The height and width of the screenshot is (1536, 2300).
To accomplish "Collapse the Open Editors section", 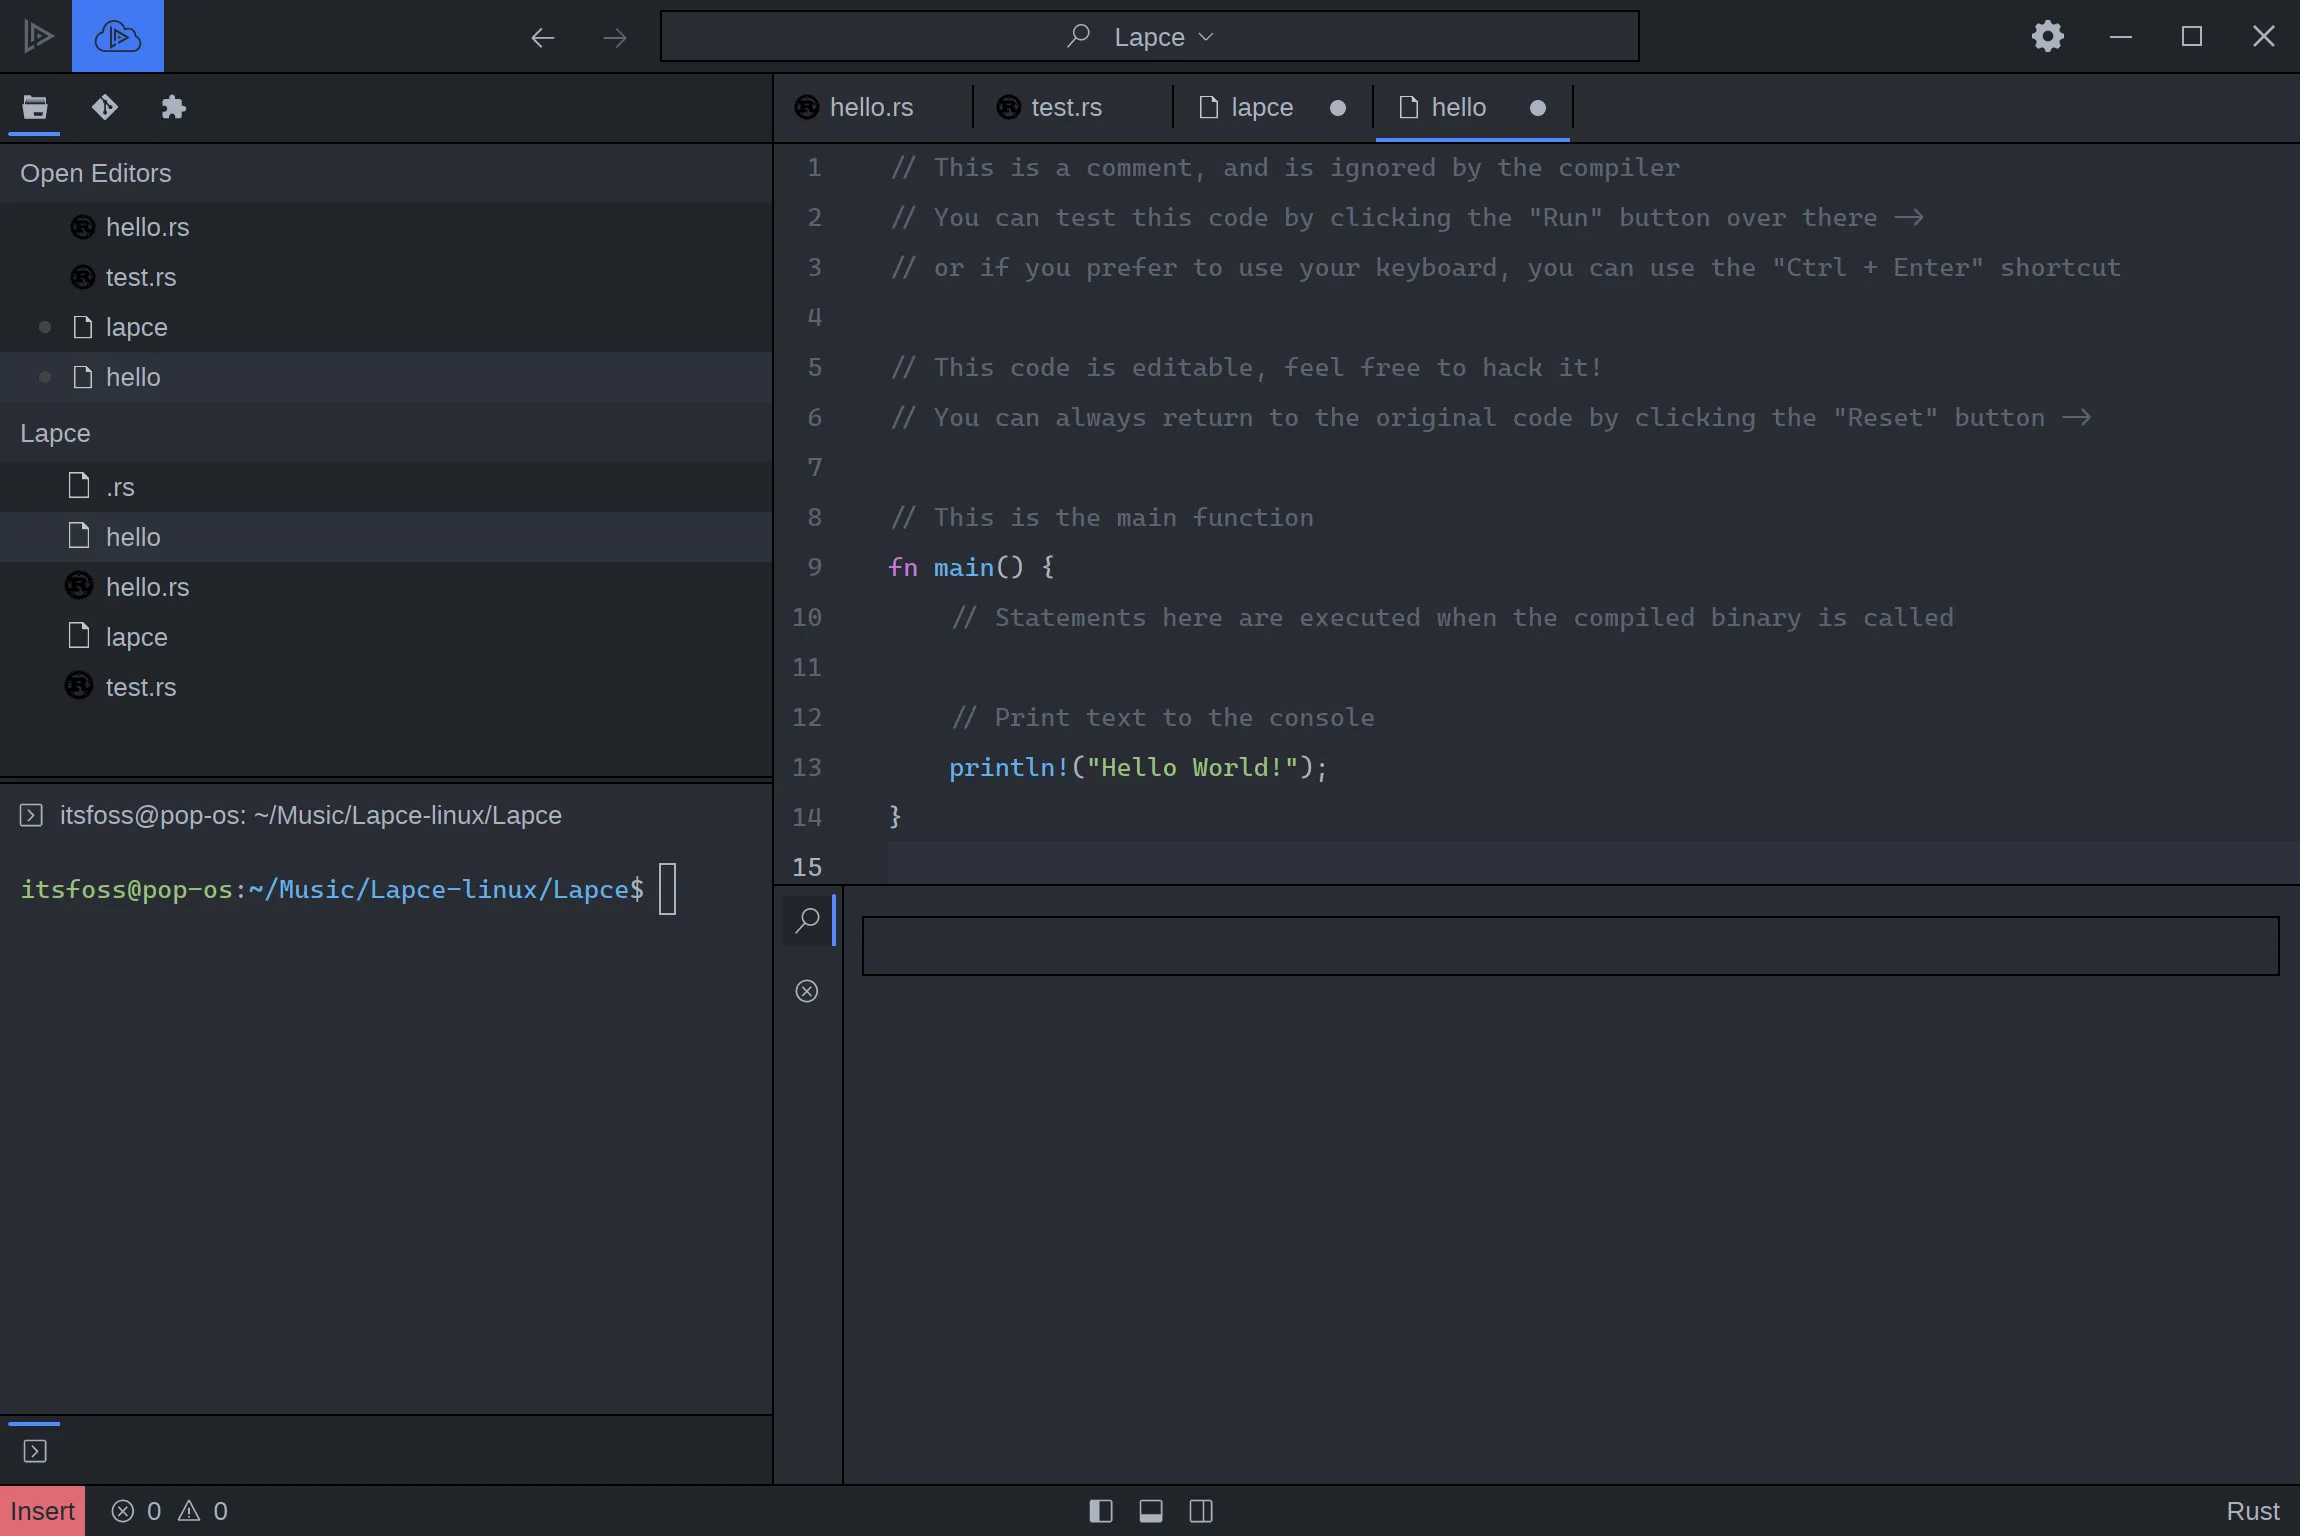I will (96, 173).
